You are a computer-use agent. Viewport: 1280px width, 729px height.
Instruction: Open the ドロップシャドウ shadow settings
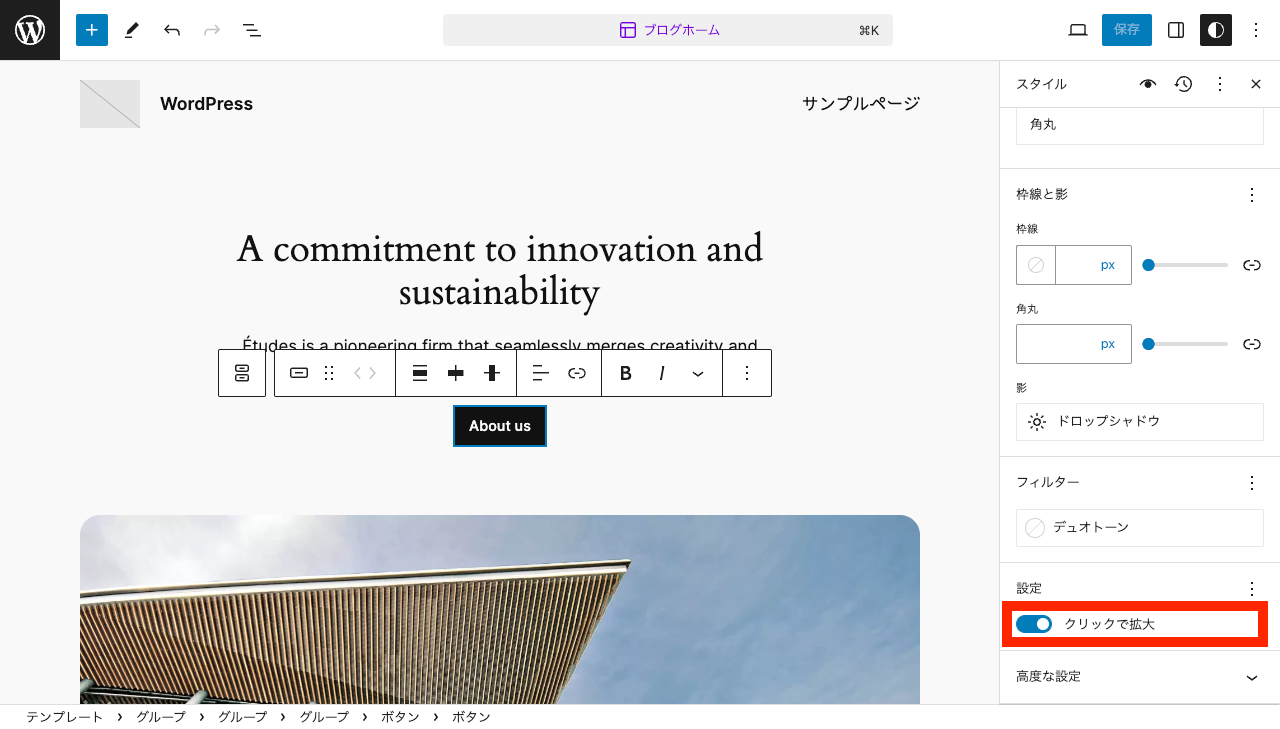click(x=1140, y=422)
